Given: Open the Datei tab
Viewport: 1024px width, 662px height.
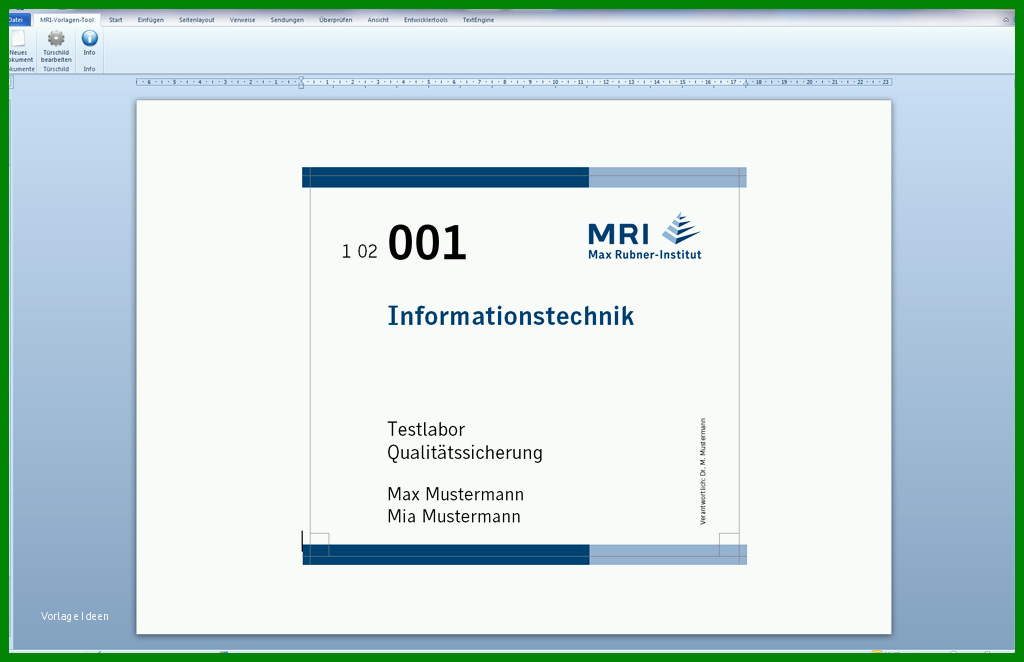Looking at the screenshot, I should pyautogui.click(x=19, y=20).
